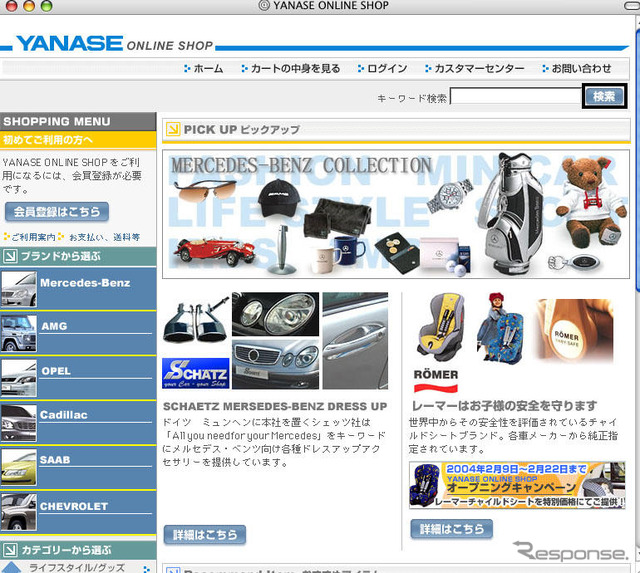
Task: Click 詳細はこちら under Römer section
Action: pos(451,529)
